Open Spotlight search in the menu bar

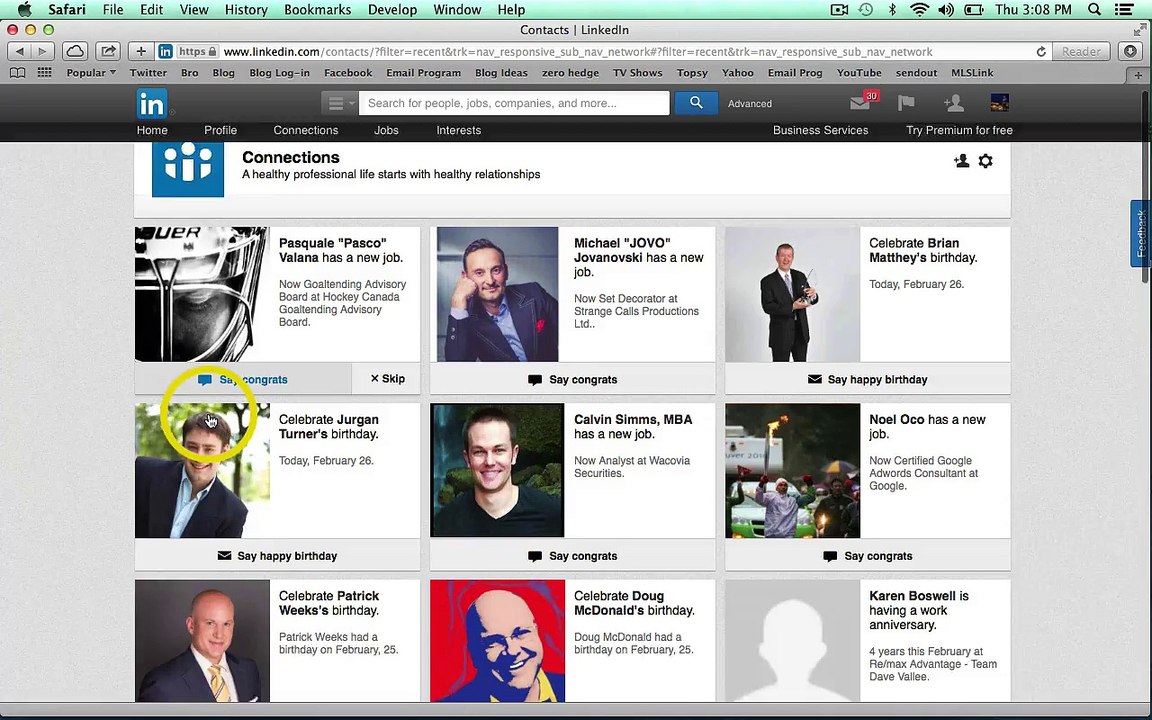[1095, 10]
